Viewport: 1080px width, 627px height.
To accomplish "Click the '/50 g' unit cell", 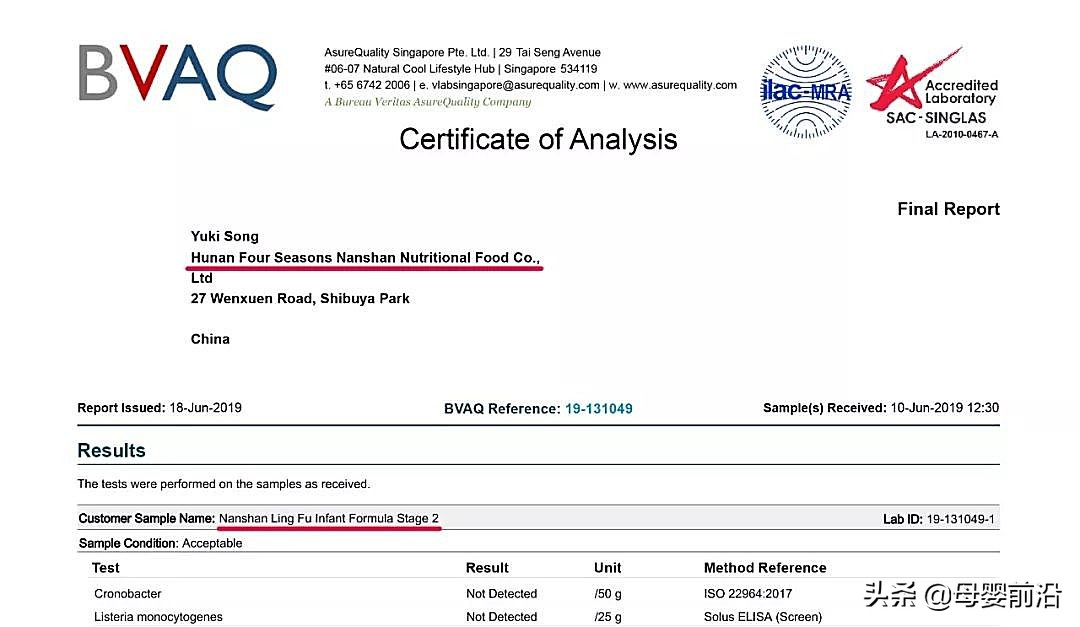I will click(608, 593).
